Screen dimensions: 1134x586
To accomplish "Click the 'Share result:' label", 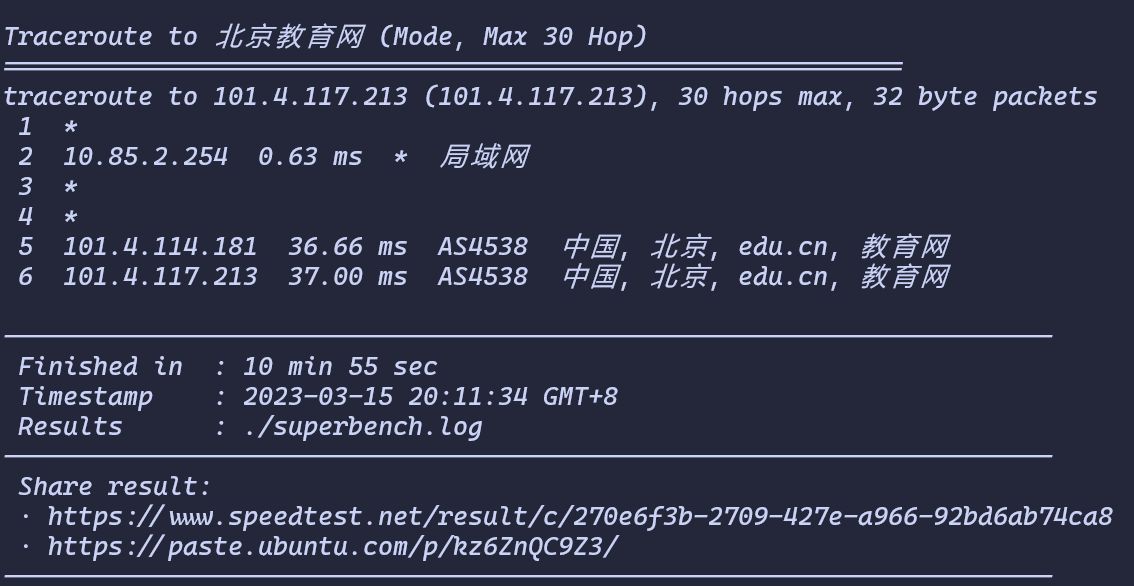I will [114, 487].
